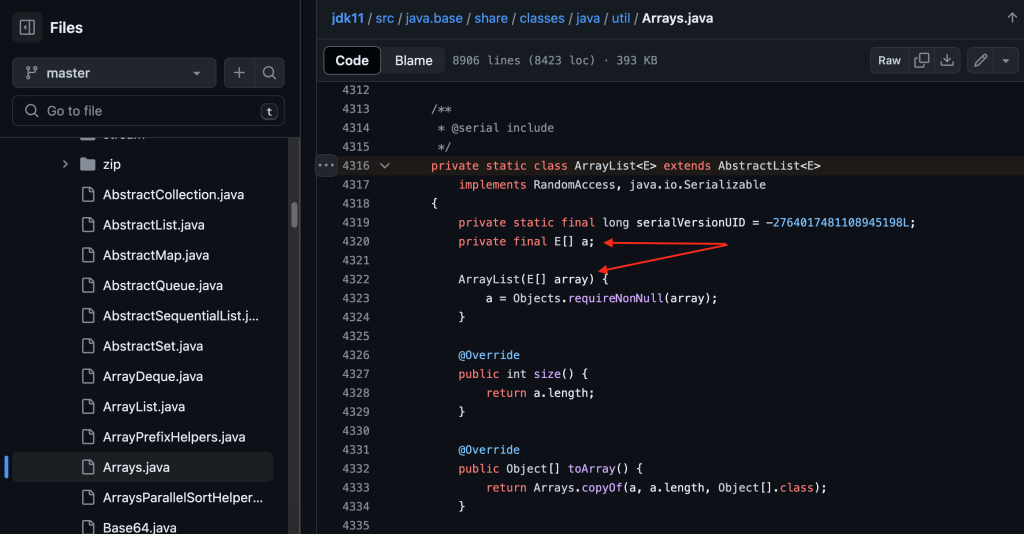Viewport: 1024px width, 534px height.
Task: Open AbstractSet.java file
Action: [153, 346]
